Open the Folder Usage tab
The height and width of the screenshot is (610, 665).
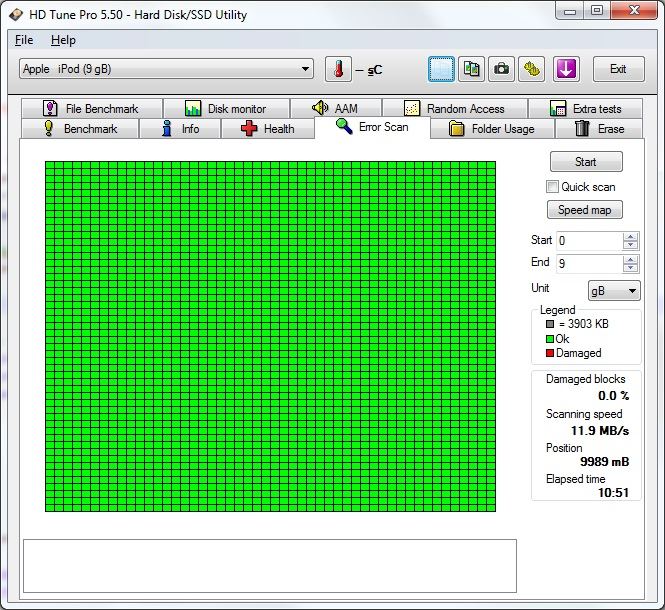coord(491,129)
